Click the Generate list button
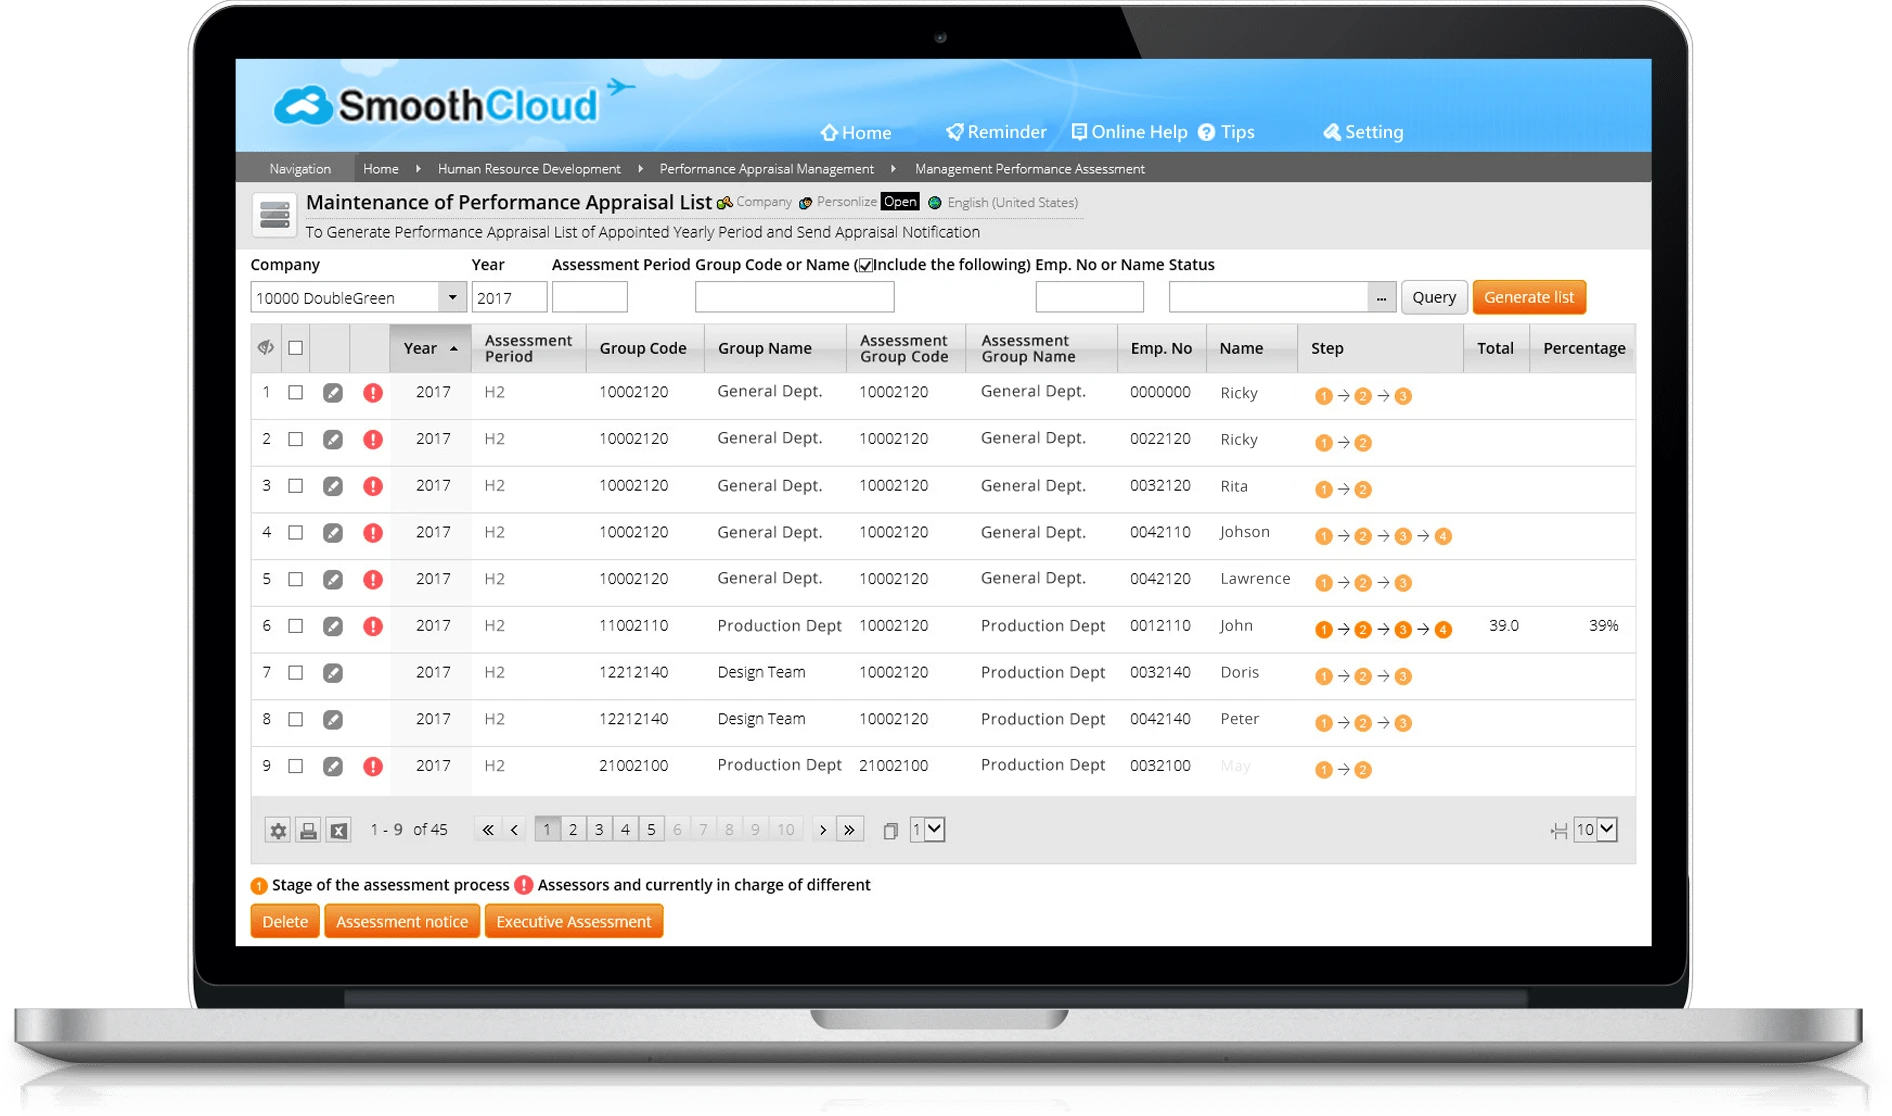 [x=1529, y=297]
